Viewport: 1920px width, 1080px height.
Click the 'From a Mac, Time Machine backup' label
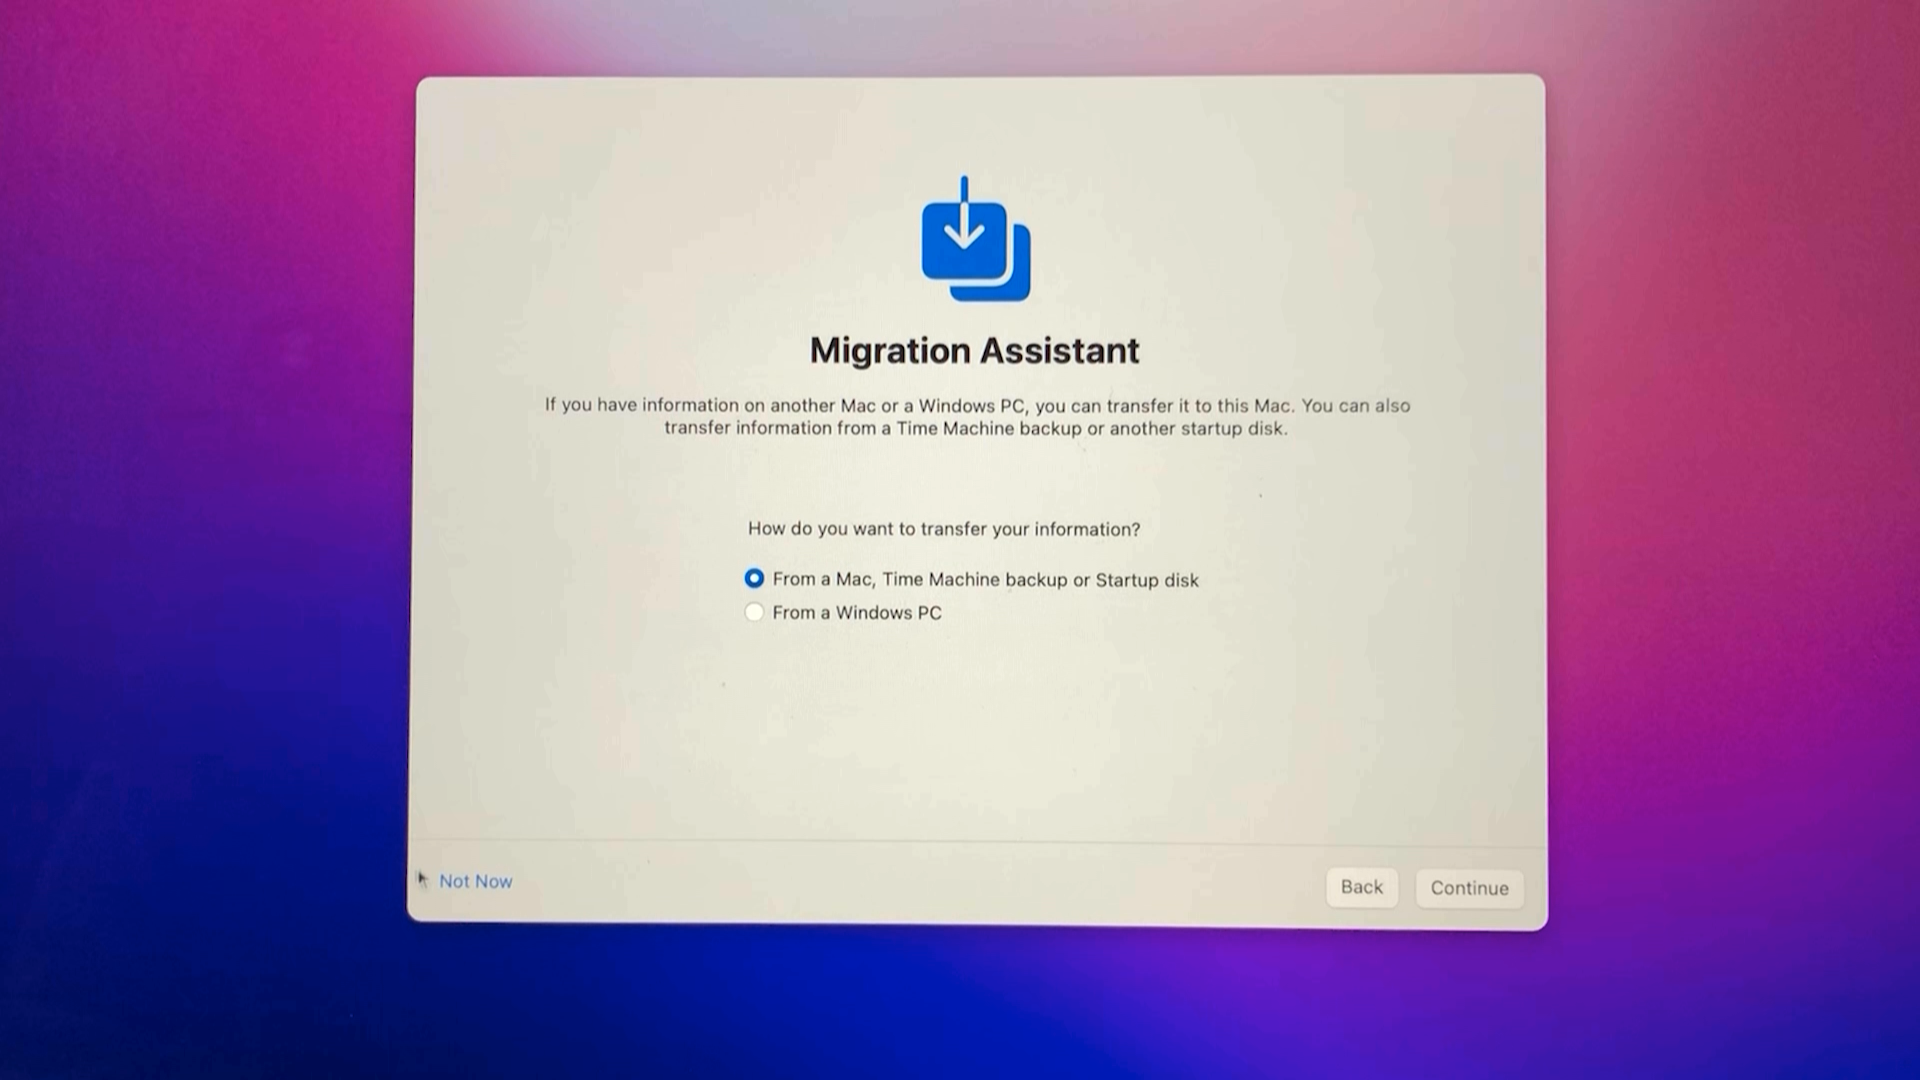985,580
